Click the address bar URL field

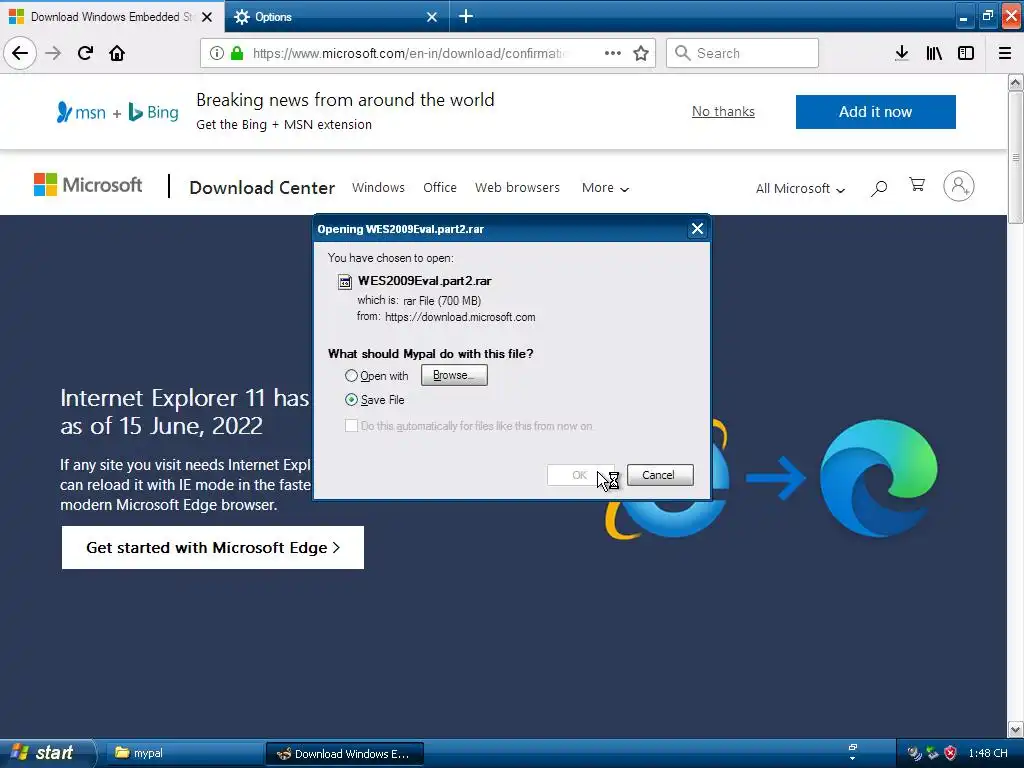click(409, 53)
